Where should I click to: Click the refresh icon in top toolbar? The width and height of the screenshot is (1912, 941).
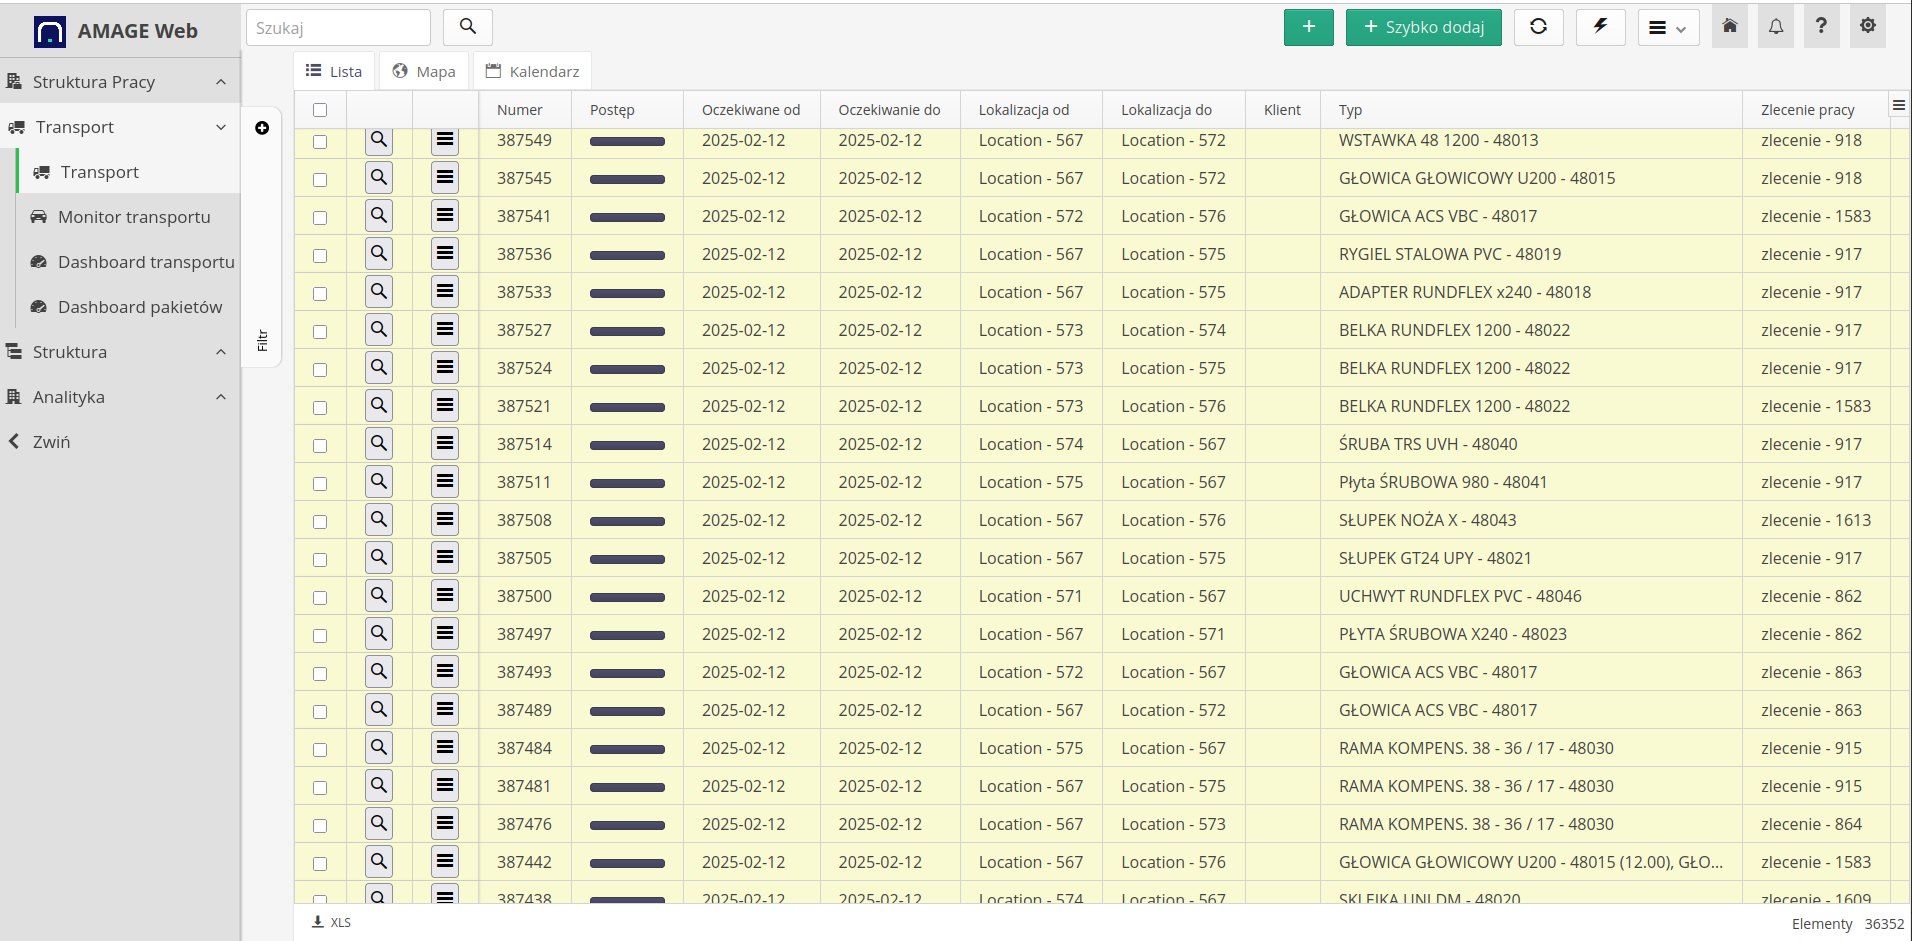click(1538, 27)
